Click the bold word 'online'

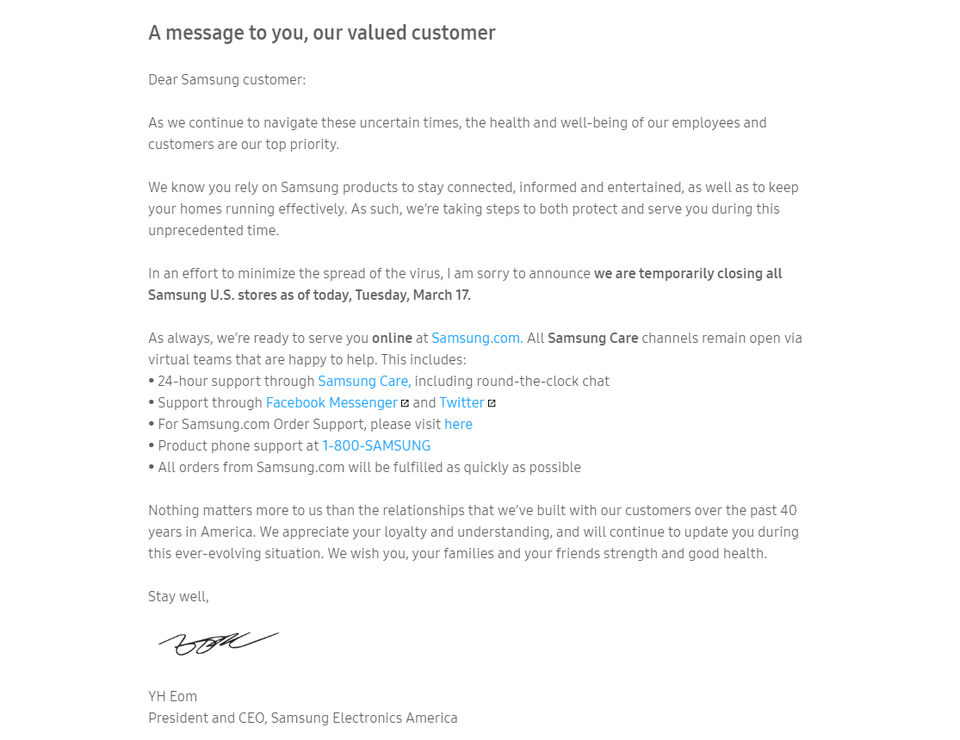(x=392, y=338)
